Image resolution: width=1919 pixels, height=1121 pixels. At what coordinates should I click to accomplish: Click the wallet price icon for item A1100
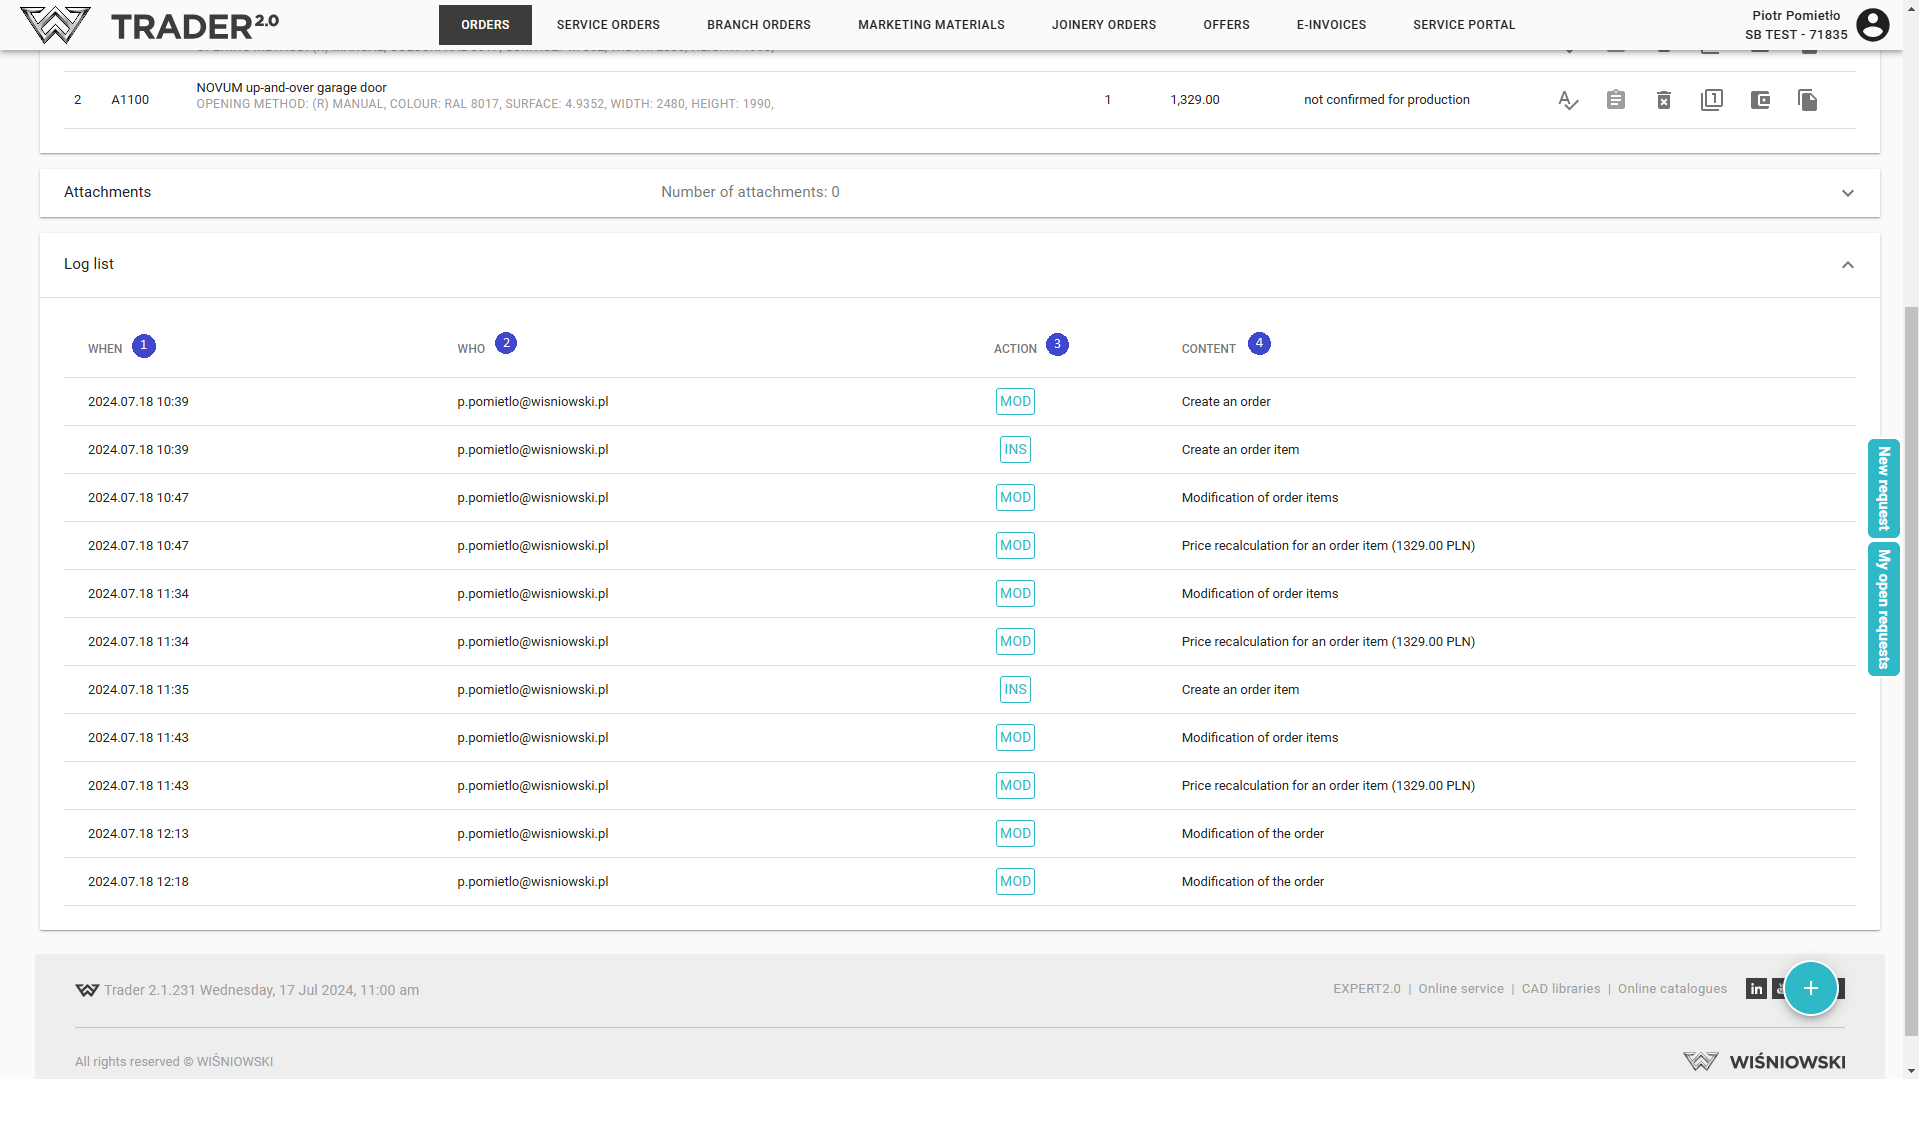pyautogui.click(x=1759, y=100)
